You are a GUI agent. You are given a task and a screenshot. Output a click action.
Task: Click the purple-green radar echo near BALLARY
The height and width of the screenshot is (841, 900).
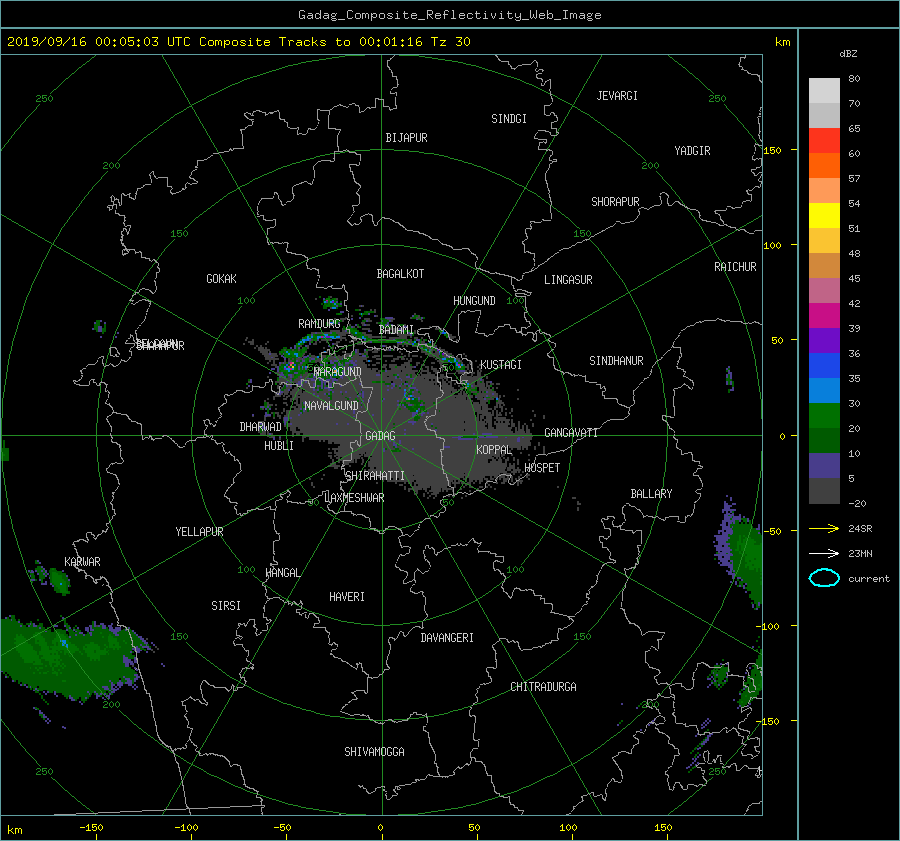click(740, 551)
